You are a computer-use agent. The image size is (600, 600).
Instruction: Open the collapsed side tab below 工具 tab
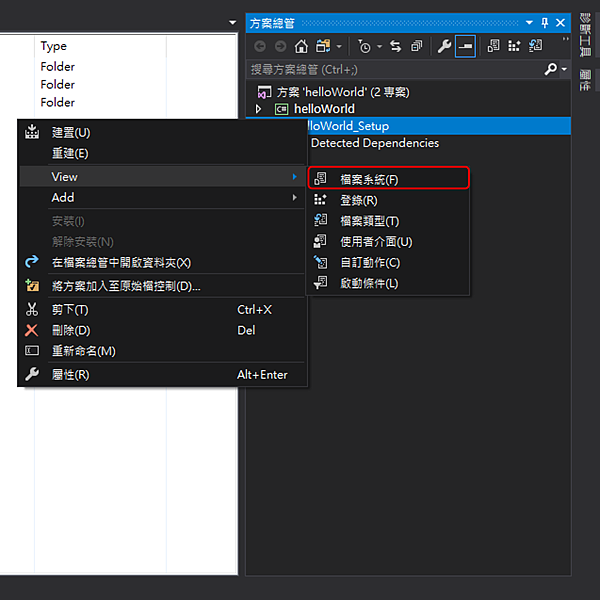pos(585,80)
